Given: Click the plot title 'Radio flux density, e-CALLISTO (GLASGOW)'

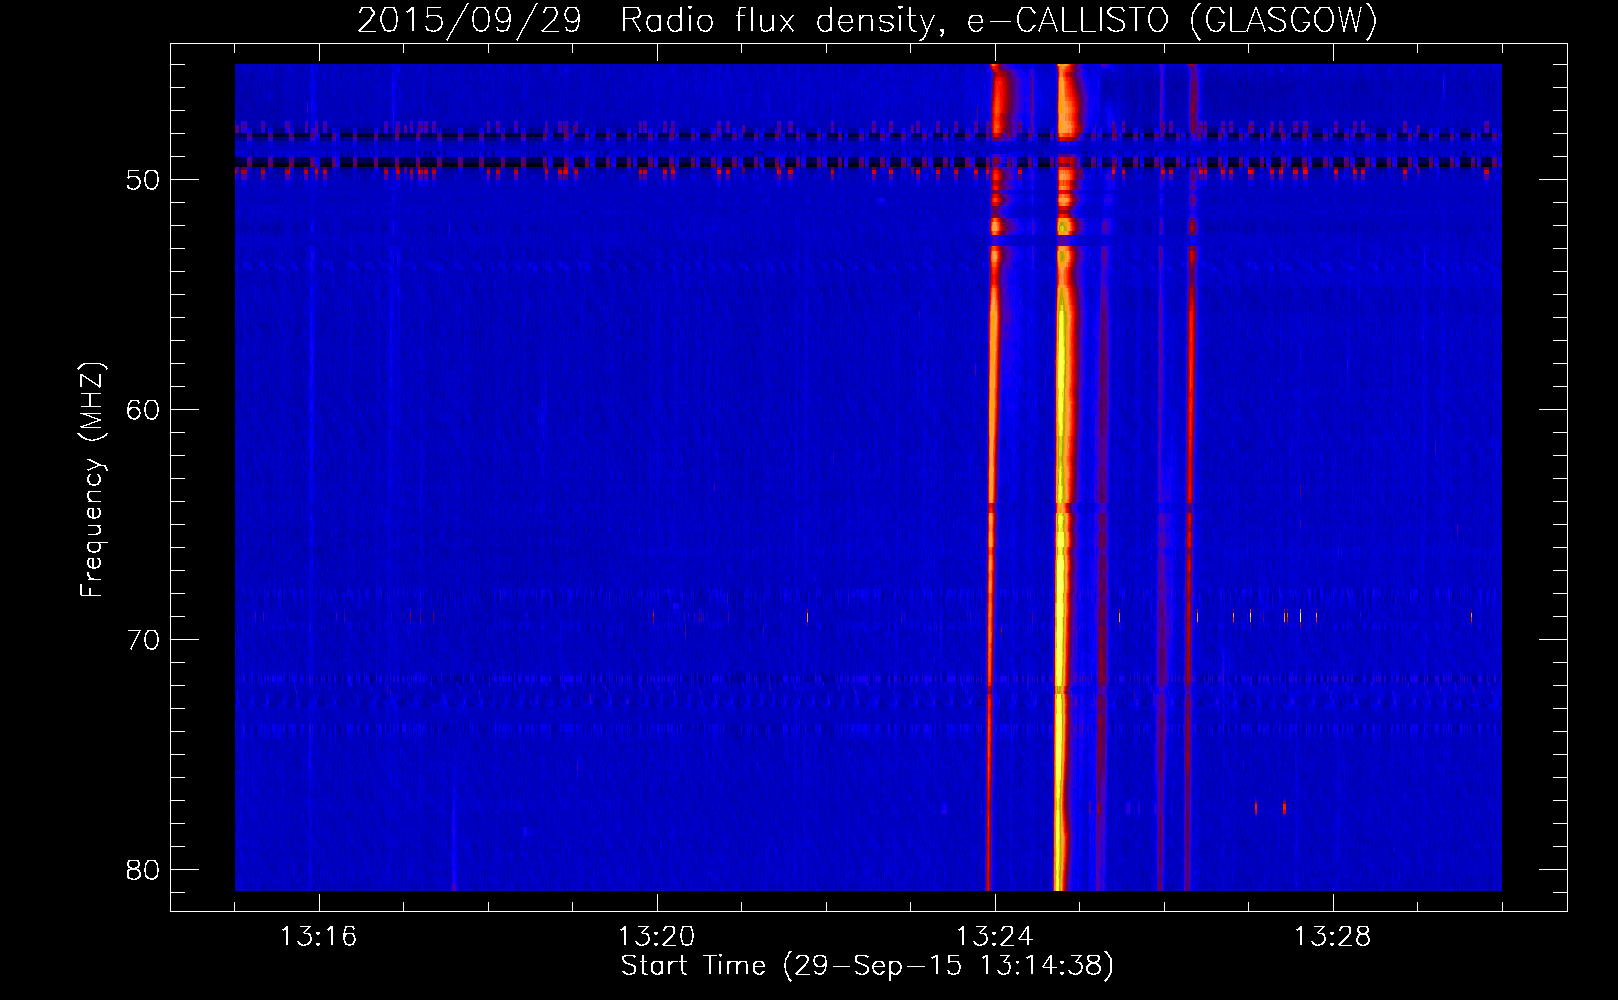Looking at the screenshot, I should (998, 20).
